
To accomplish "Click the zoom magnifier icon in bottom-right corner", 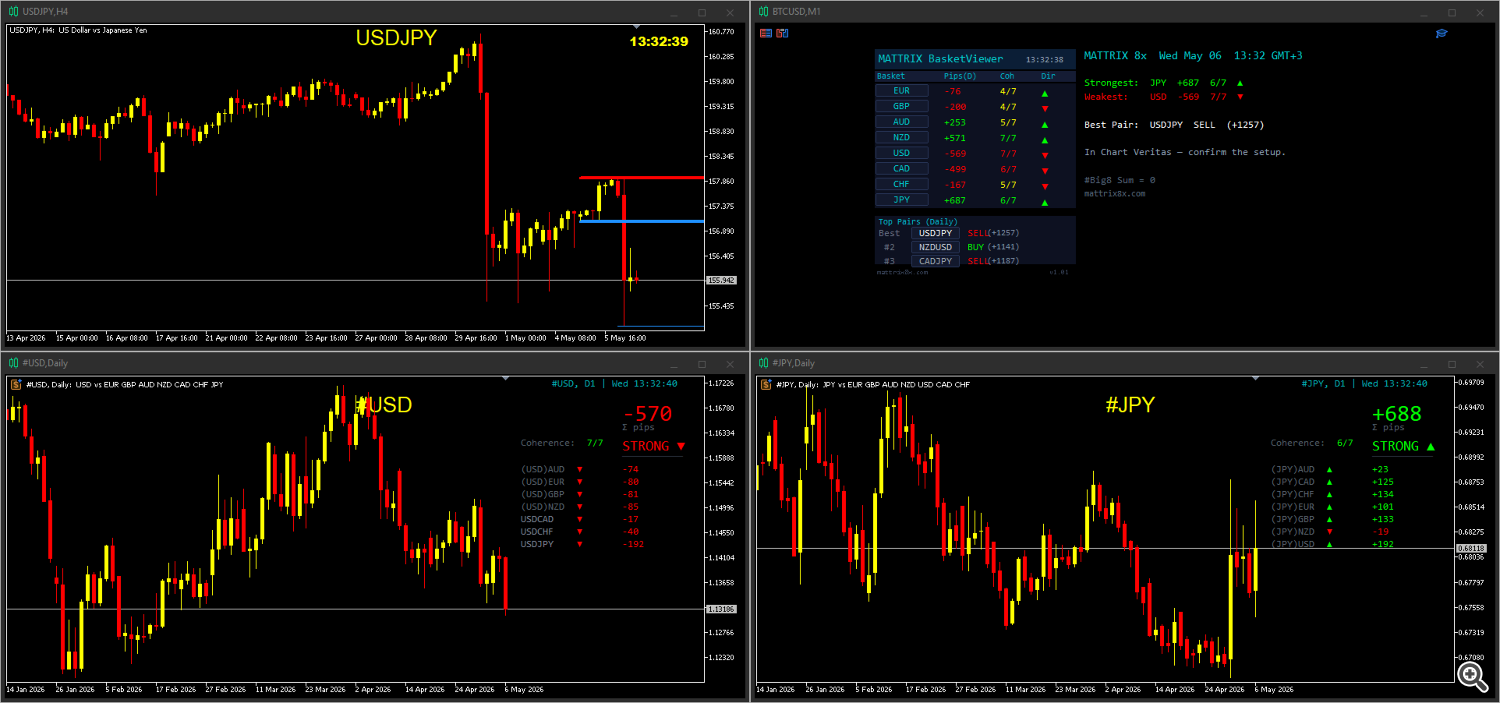I will pyautogui.click(x=1471, y=675).
